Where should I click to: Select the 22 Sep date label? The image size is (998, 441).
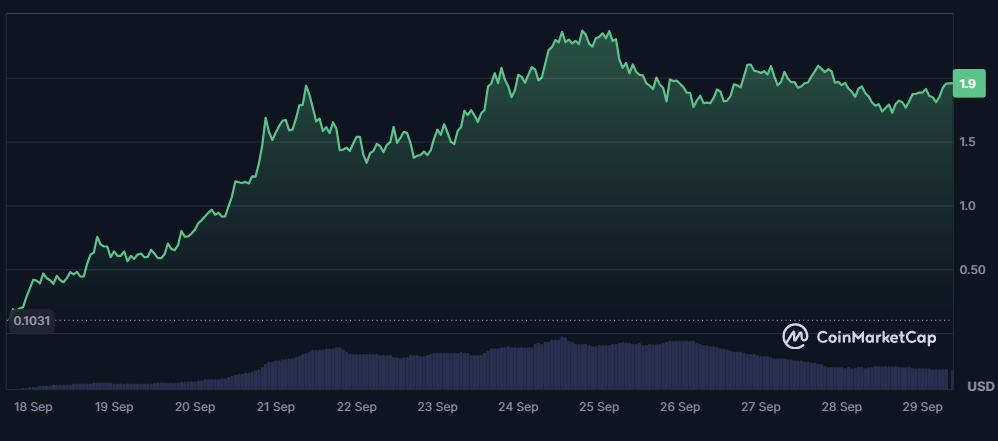pos(357,407)
